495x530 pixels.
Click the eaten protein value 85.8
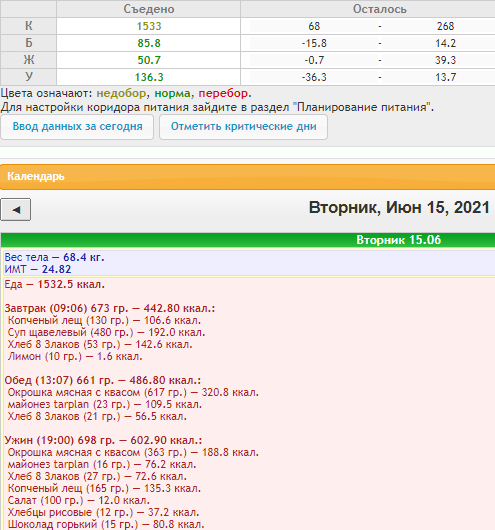pos(149,43)
